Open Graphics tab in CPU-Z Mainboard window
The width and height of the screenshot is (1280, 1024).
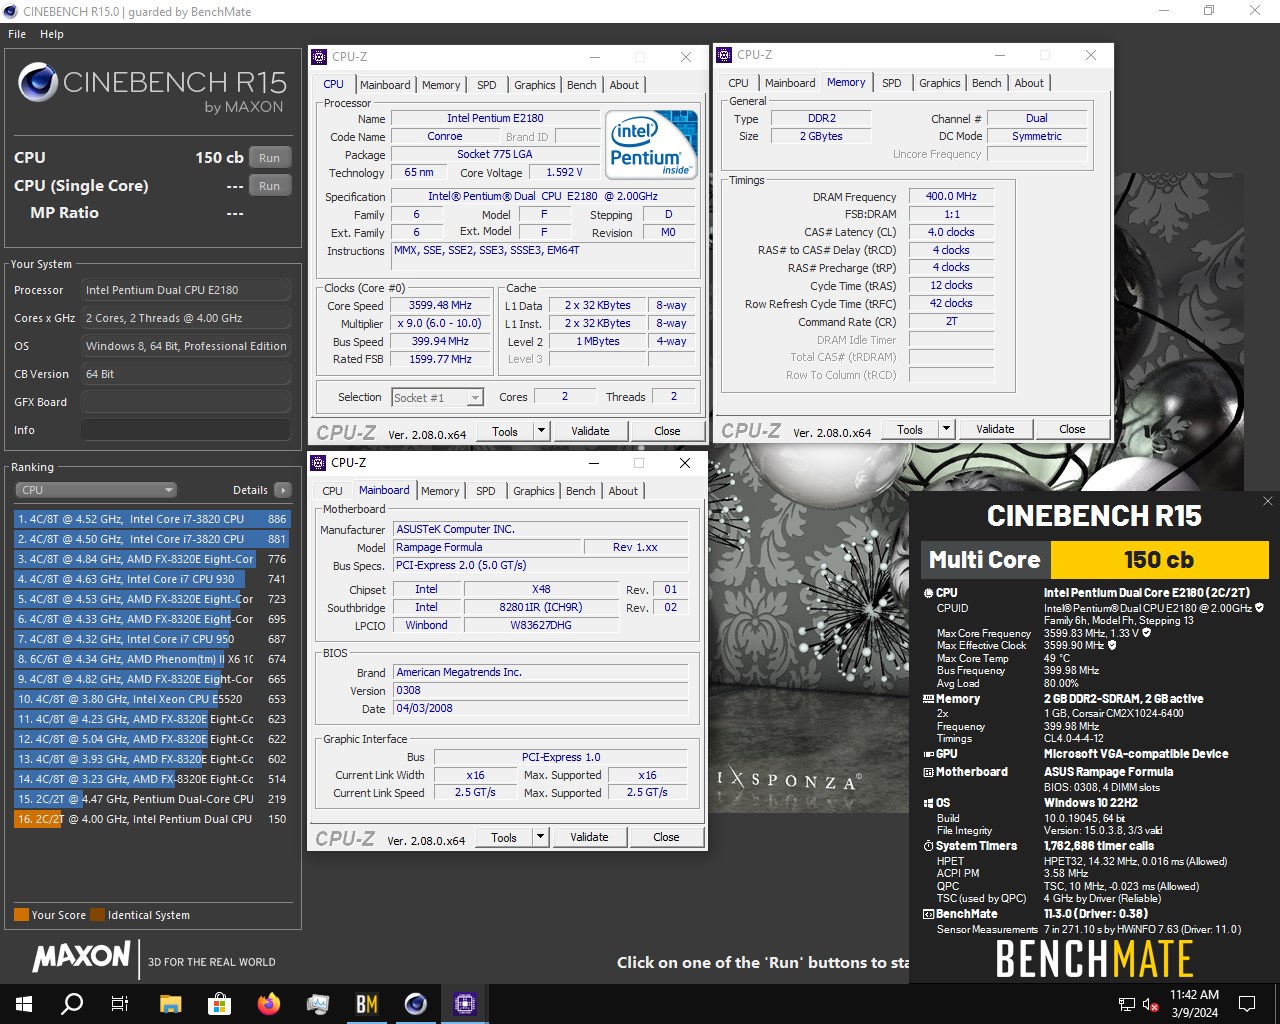534,491
